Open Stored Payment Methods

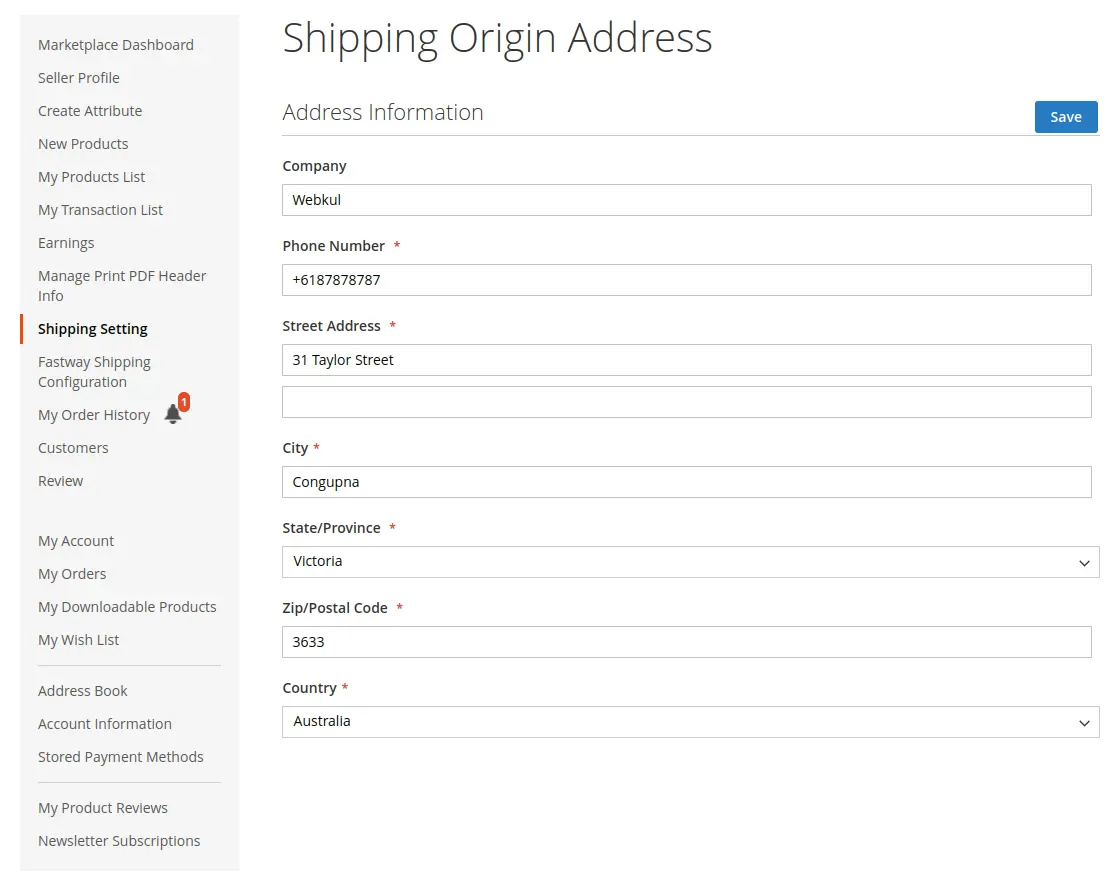tap(121, 756)
